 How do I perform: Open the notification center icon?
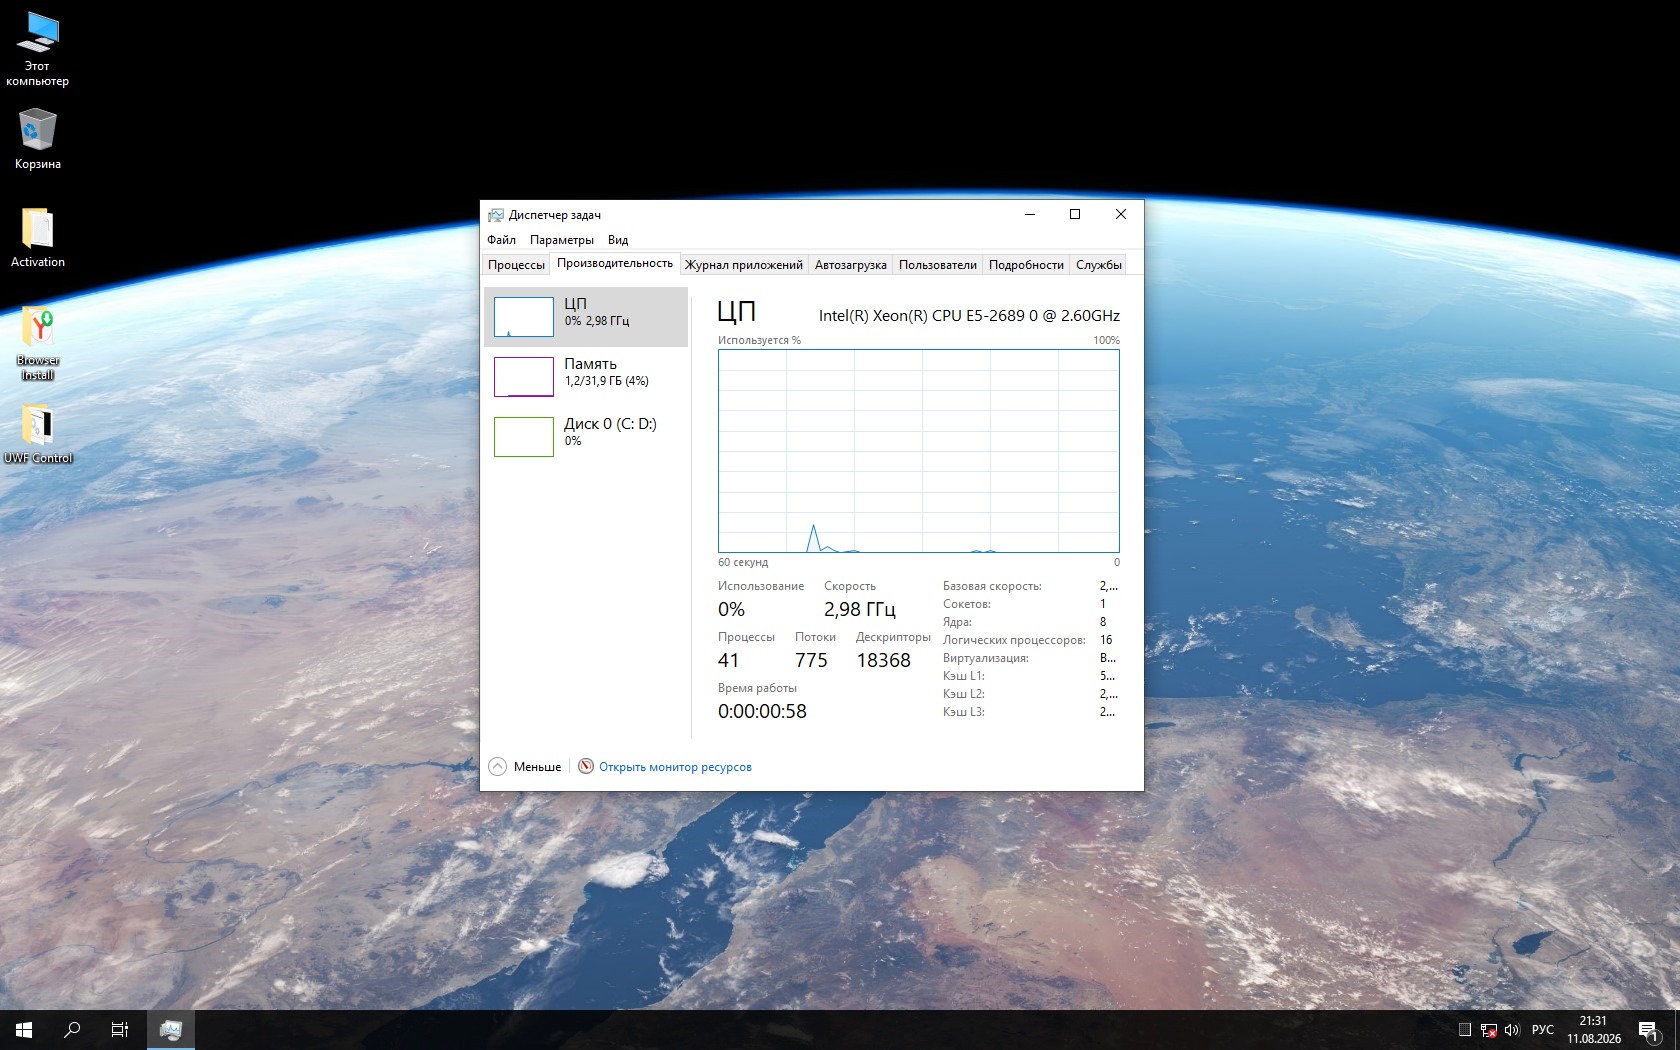point(1648,1030)
